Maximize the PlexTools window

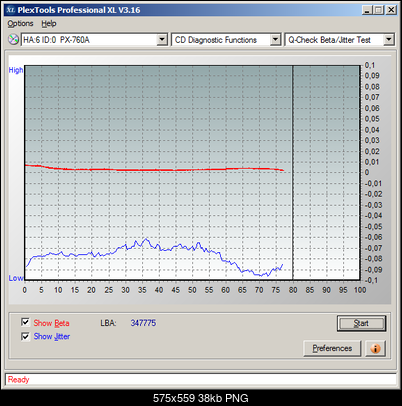tap(379, 10)
